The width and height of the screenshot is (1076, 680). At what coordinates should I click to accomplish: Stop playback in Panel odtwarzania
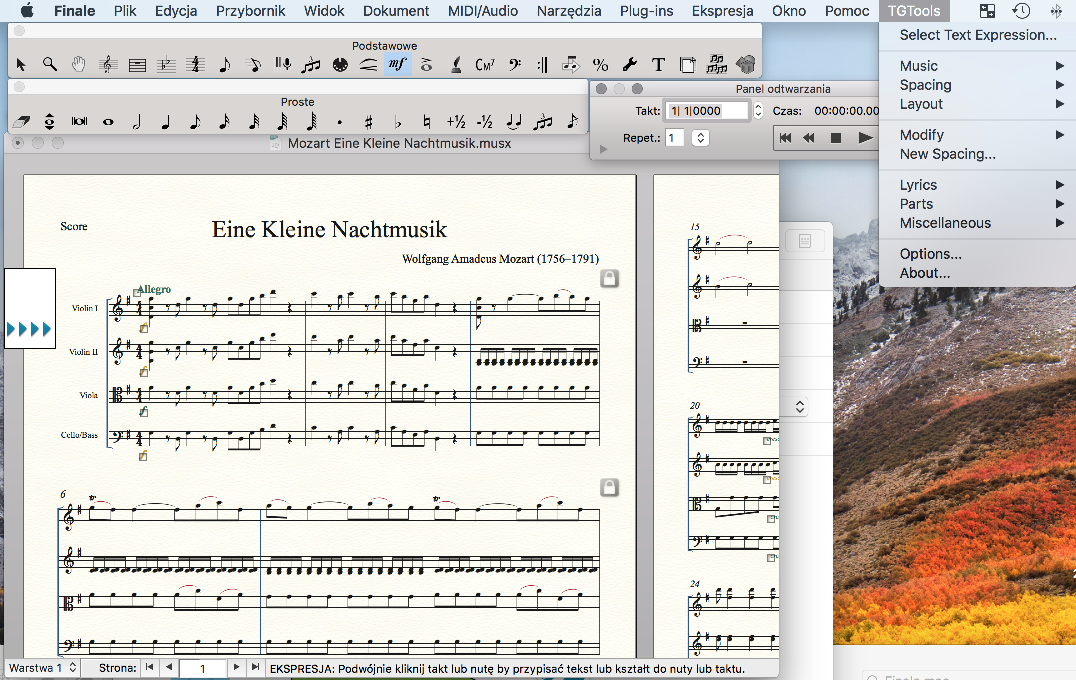(x=836, y=138)
